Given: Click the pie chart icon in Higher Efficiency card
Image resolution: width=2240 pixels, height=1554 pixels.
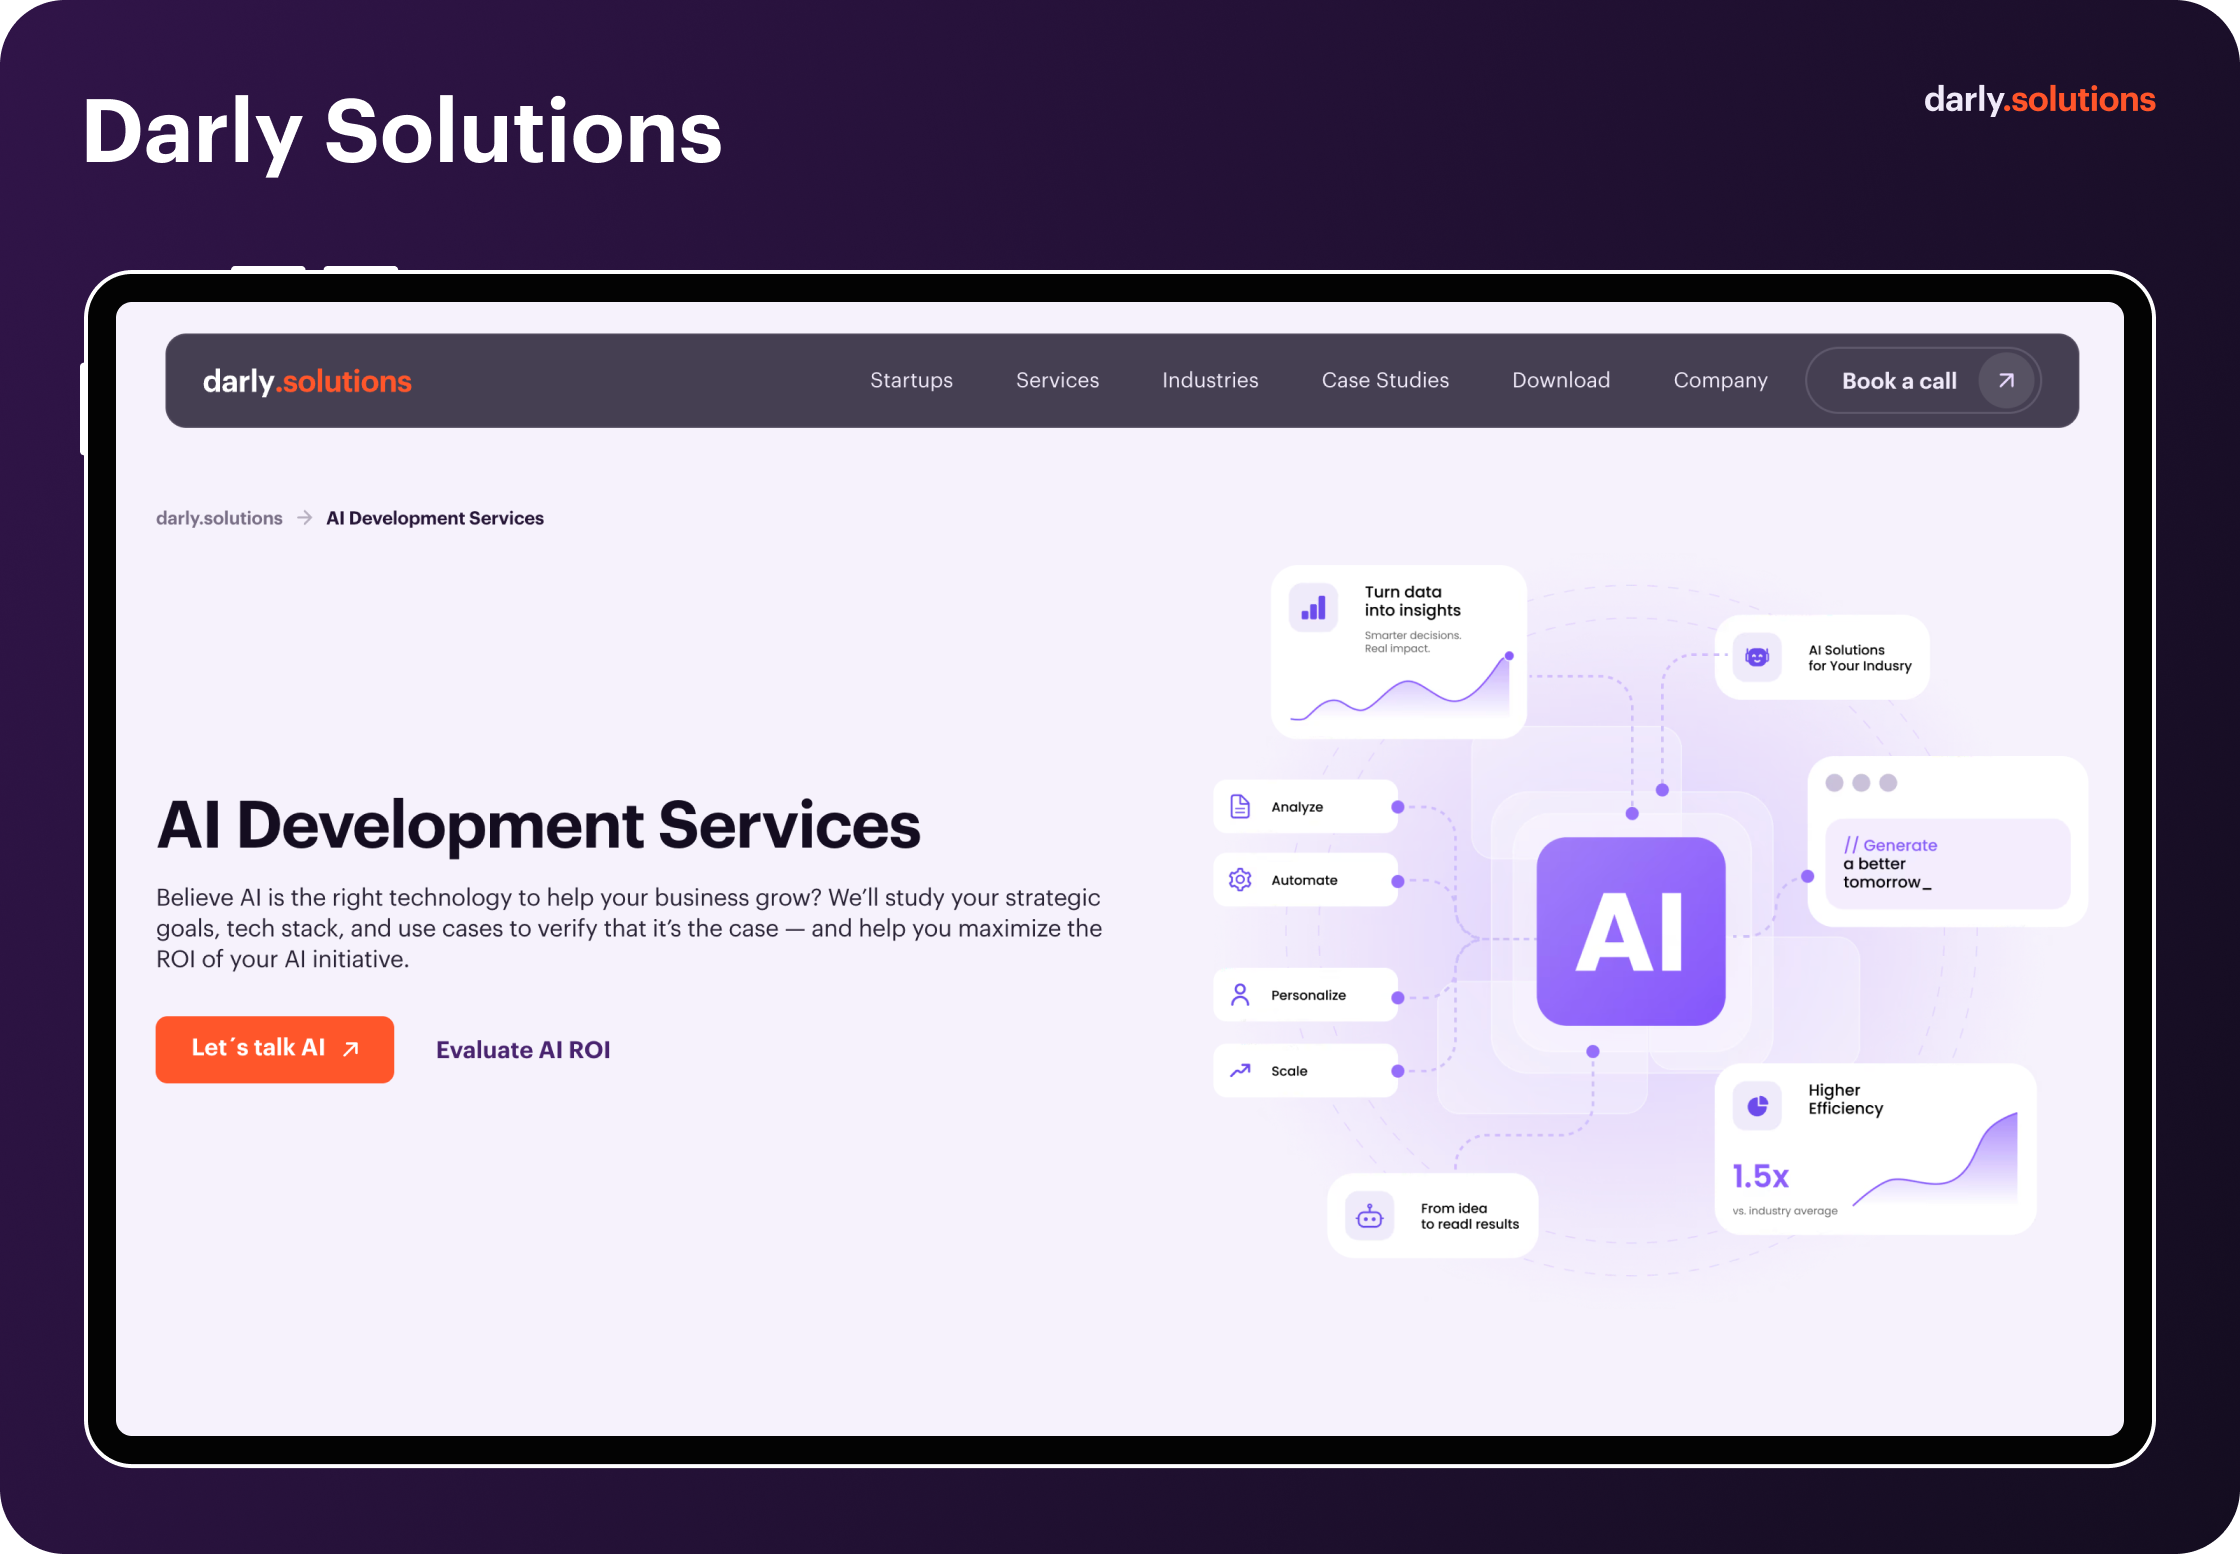Looking at the screenshot, I should tap(1757, 1105).
